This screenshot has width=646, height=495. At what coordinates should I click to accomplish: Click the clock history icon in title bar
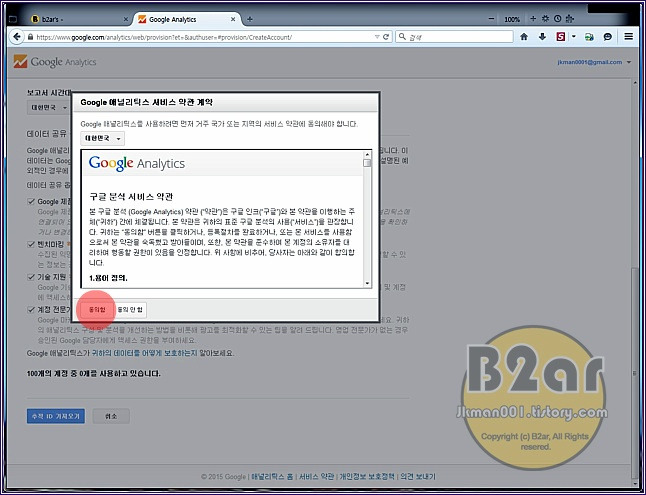(557, 19)
